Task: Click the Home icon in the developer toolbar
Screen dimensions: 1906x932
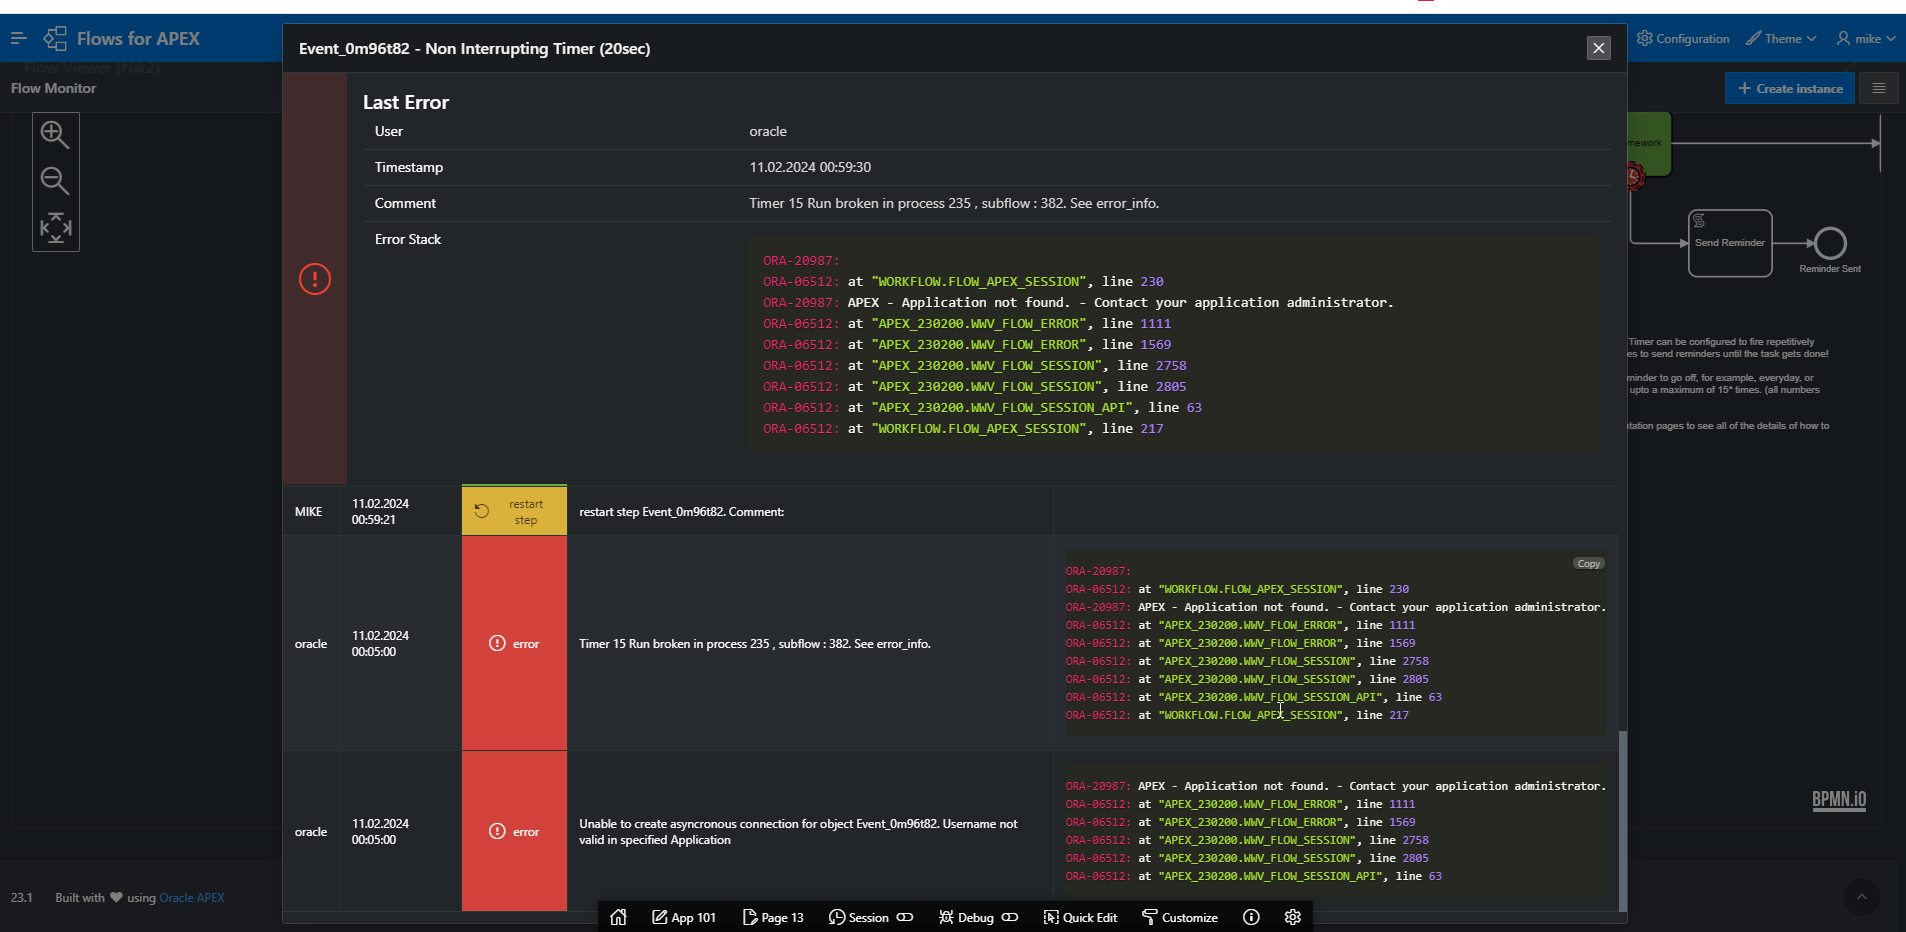Action: point(618,917)
